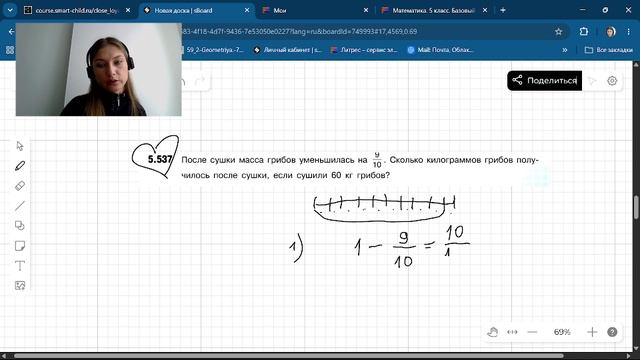Open the Mail Почта Облако bookmark
Viewport: 640px width, 360px height.
pos(440,50)
